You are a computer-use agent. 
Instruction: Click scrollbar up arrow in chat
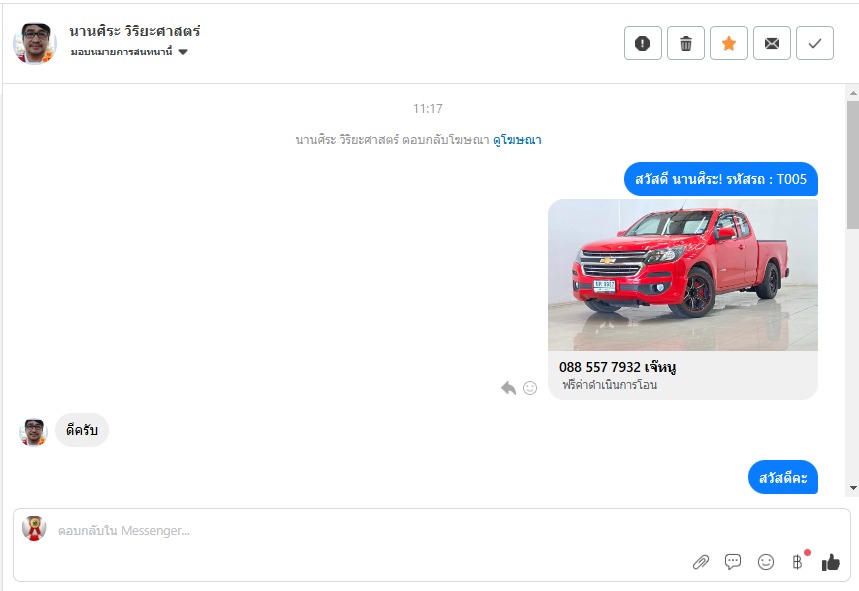853,93
